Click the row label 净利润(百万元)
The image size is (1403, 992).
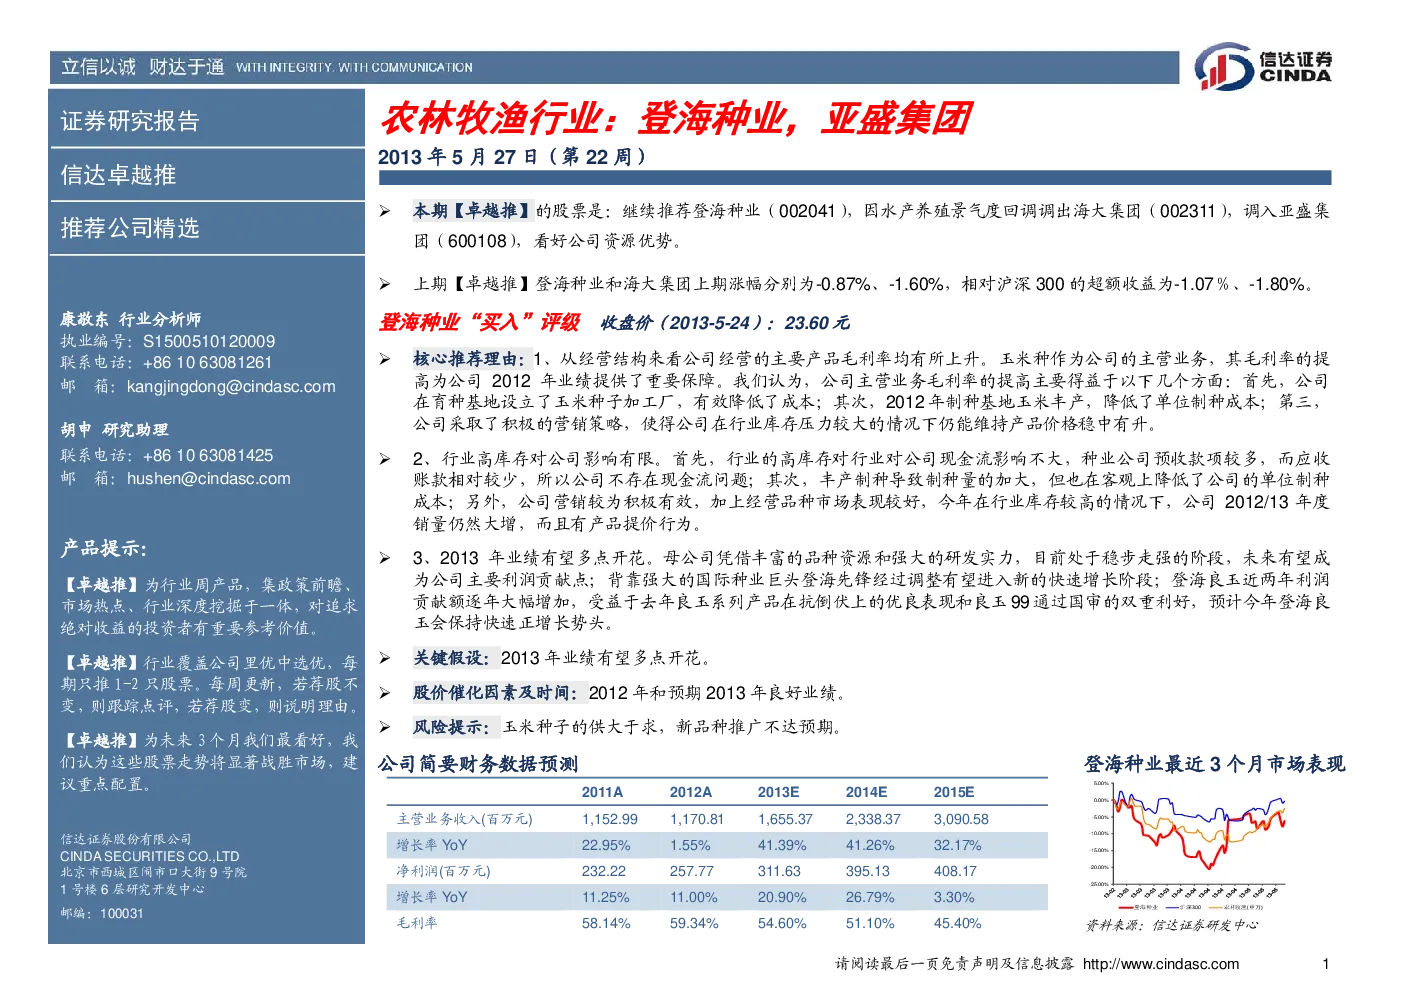click(443, 871)
